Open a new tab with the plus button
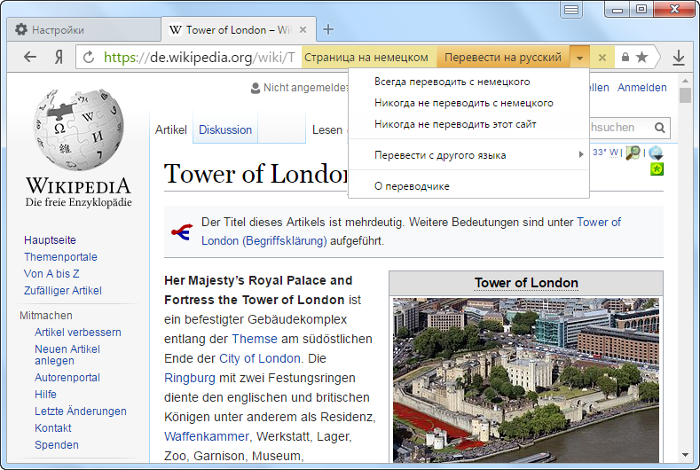The image size is (700, 470). click(328, 29)
